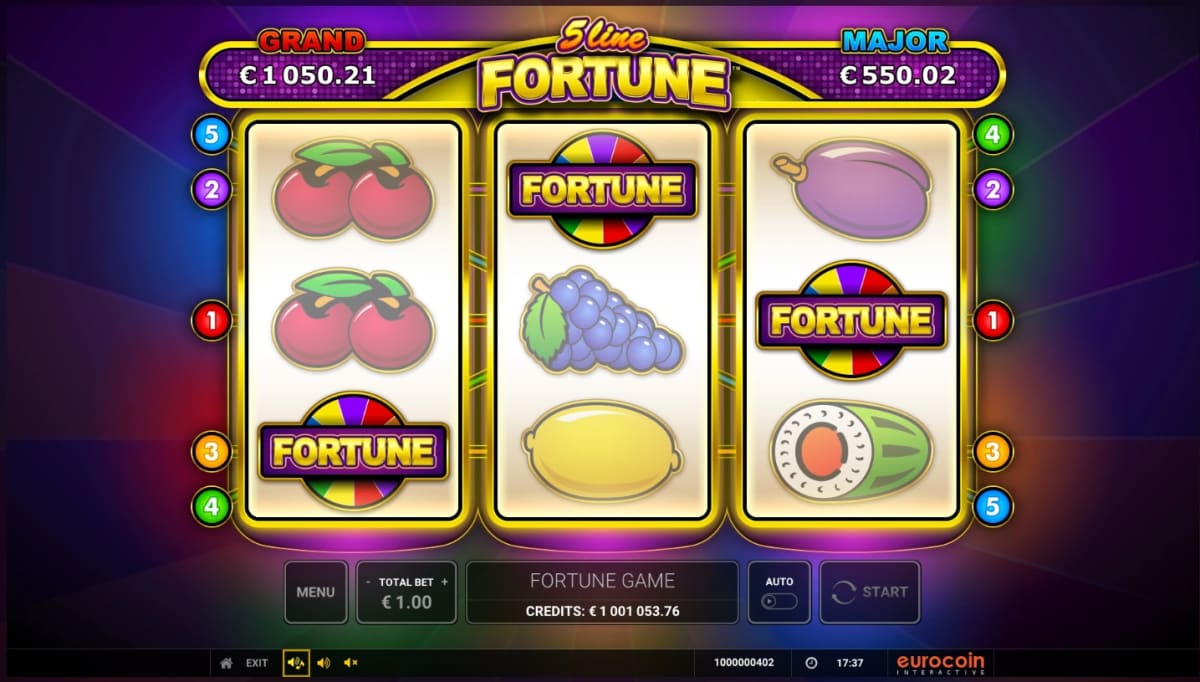Toggle the AUTO spin switch
Image resolution: width=1200 pixels, height=682 pixels.
point(779,602)
